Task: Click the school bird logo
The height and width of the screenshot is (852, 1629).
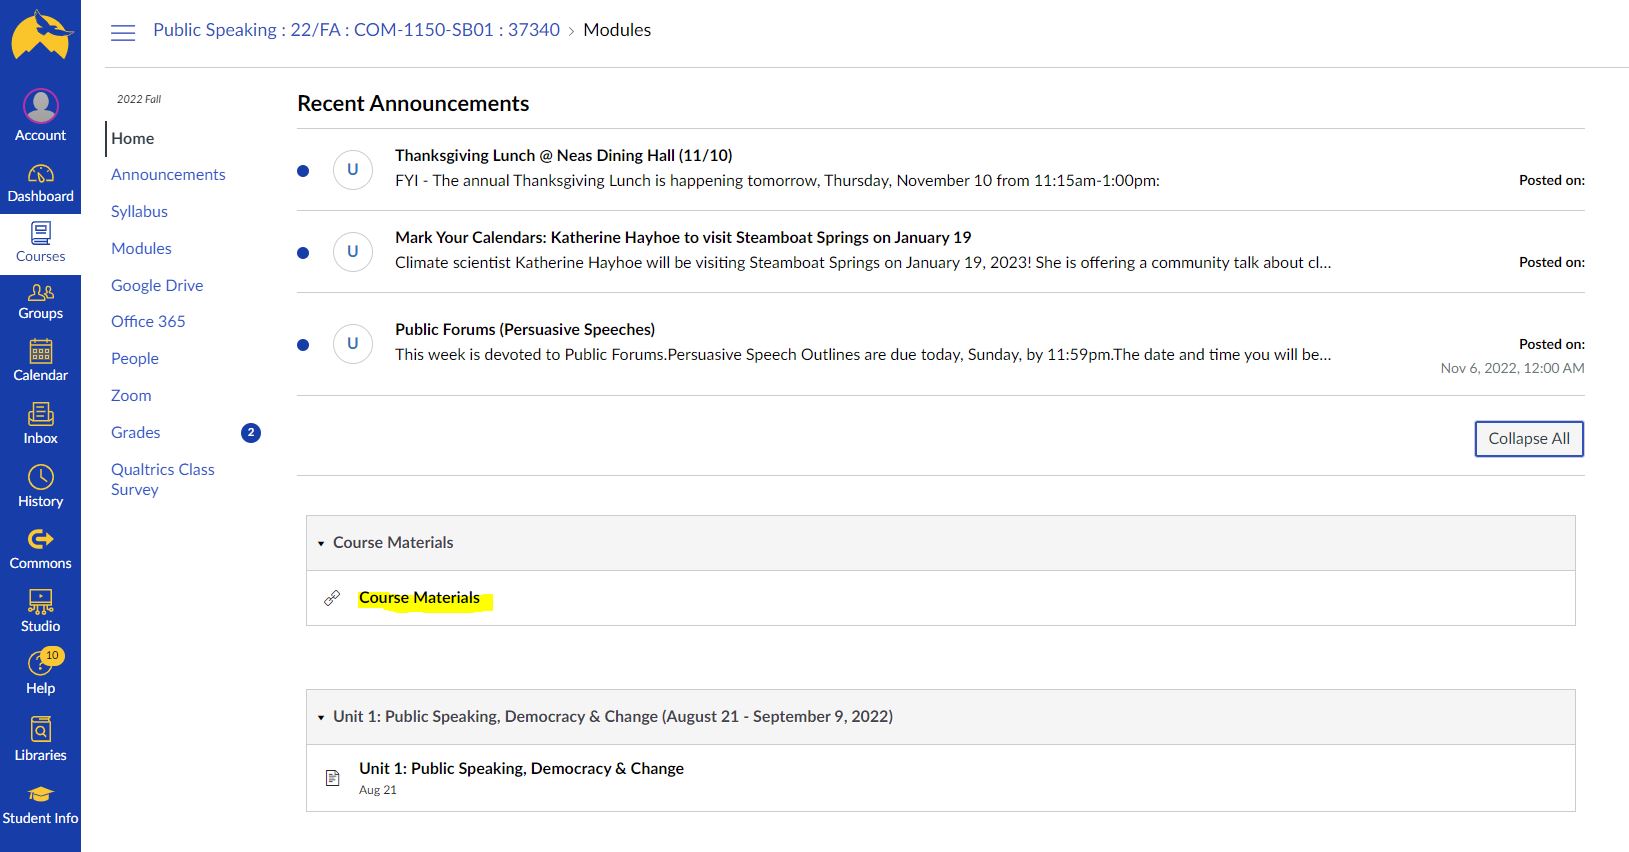Action: 41,35
